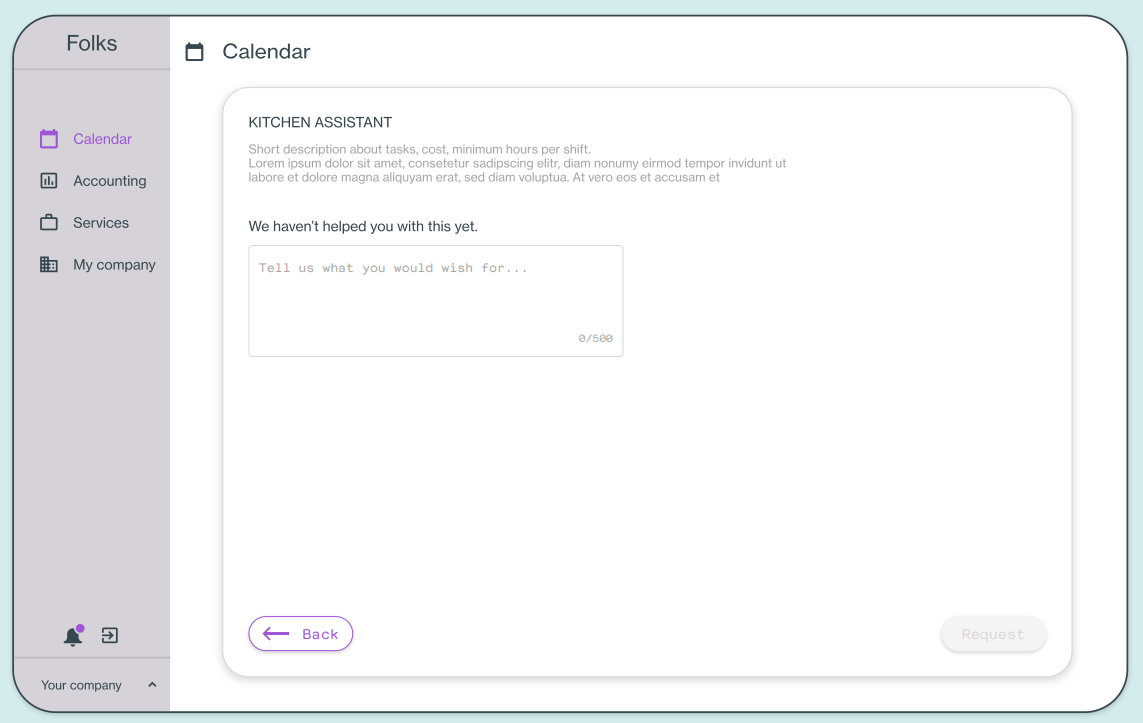Click the Back button label
Image resolution: width=1143 pixels, height=723 pixels.
point(320,634)
